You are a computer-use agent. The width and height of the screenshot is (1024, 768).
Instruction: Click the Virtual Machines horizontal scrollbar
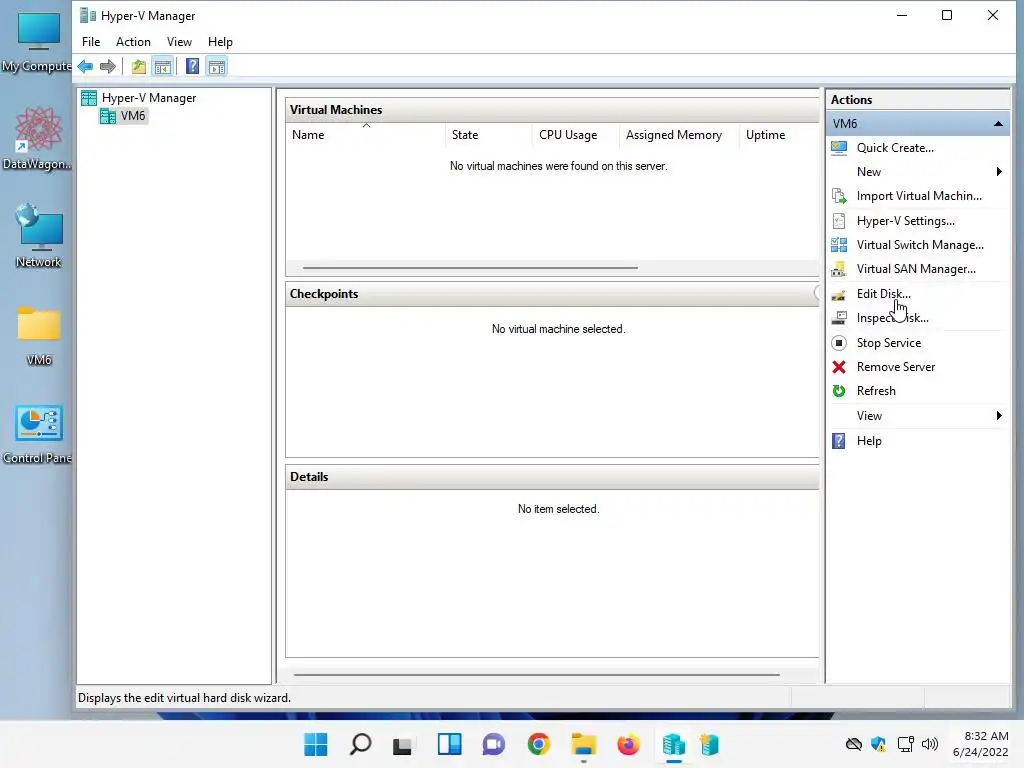pyautogui.click(x=470, y=268)
